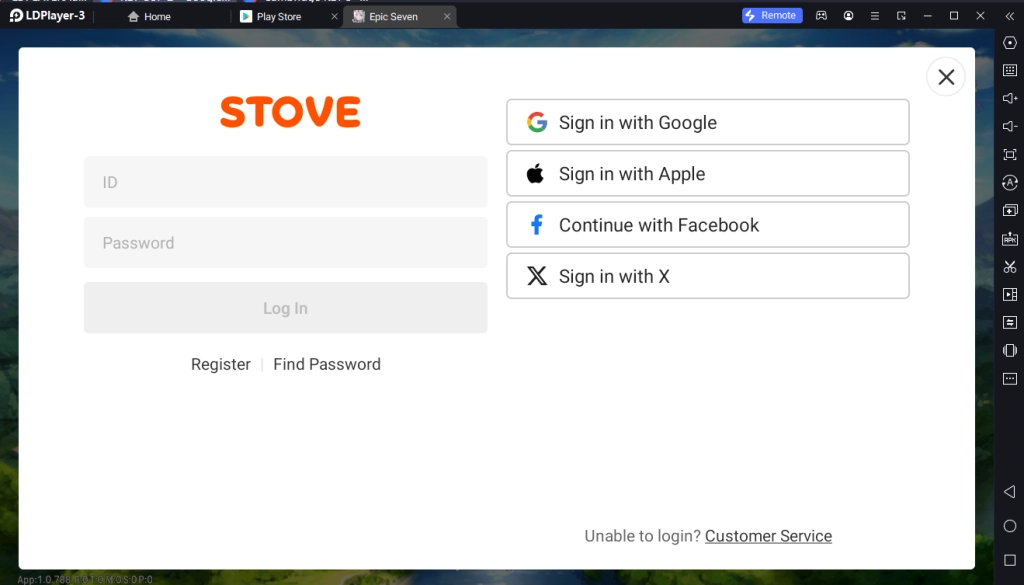
Task: Open the Find Password link
Action: pyautogui.click(x=327, y=364)
